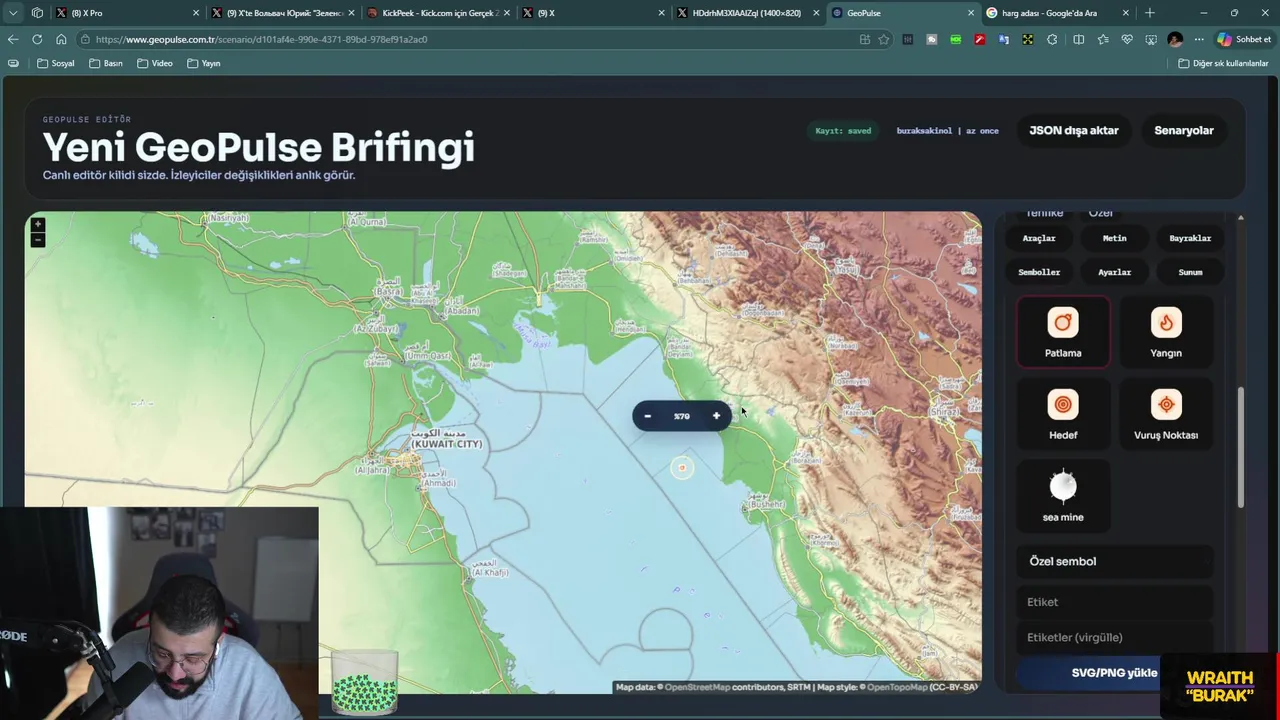Open the Ayarlar category
This screenshot has height=720, width=1280.
pos(1114,272)
